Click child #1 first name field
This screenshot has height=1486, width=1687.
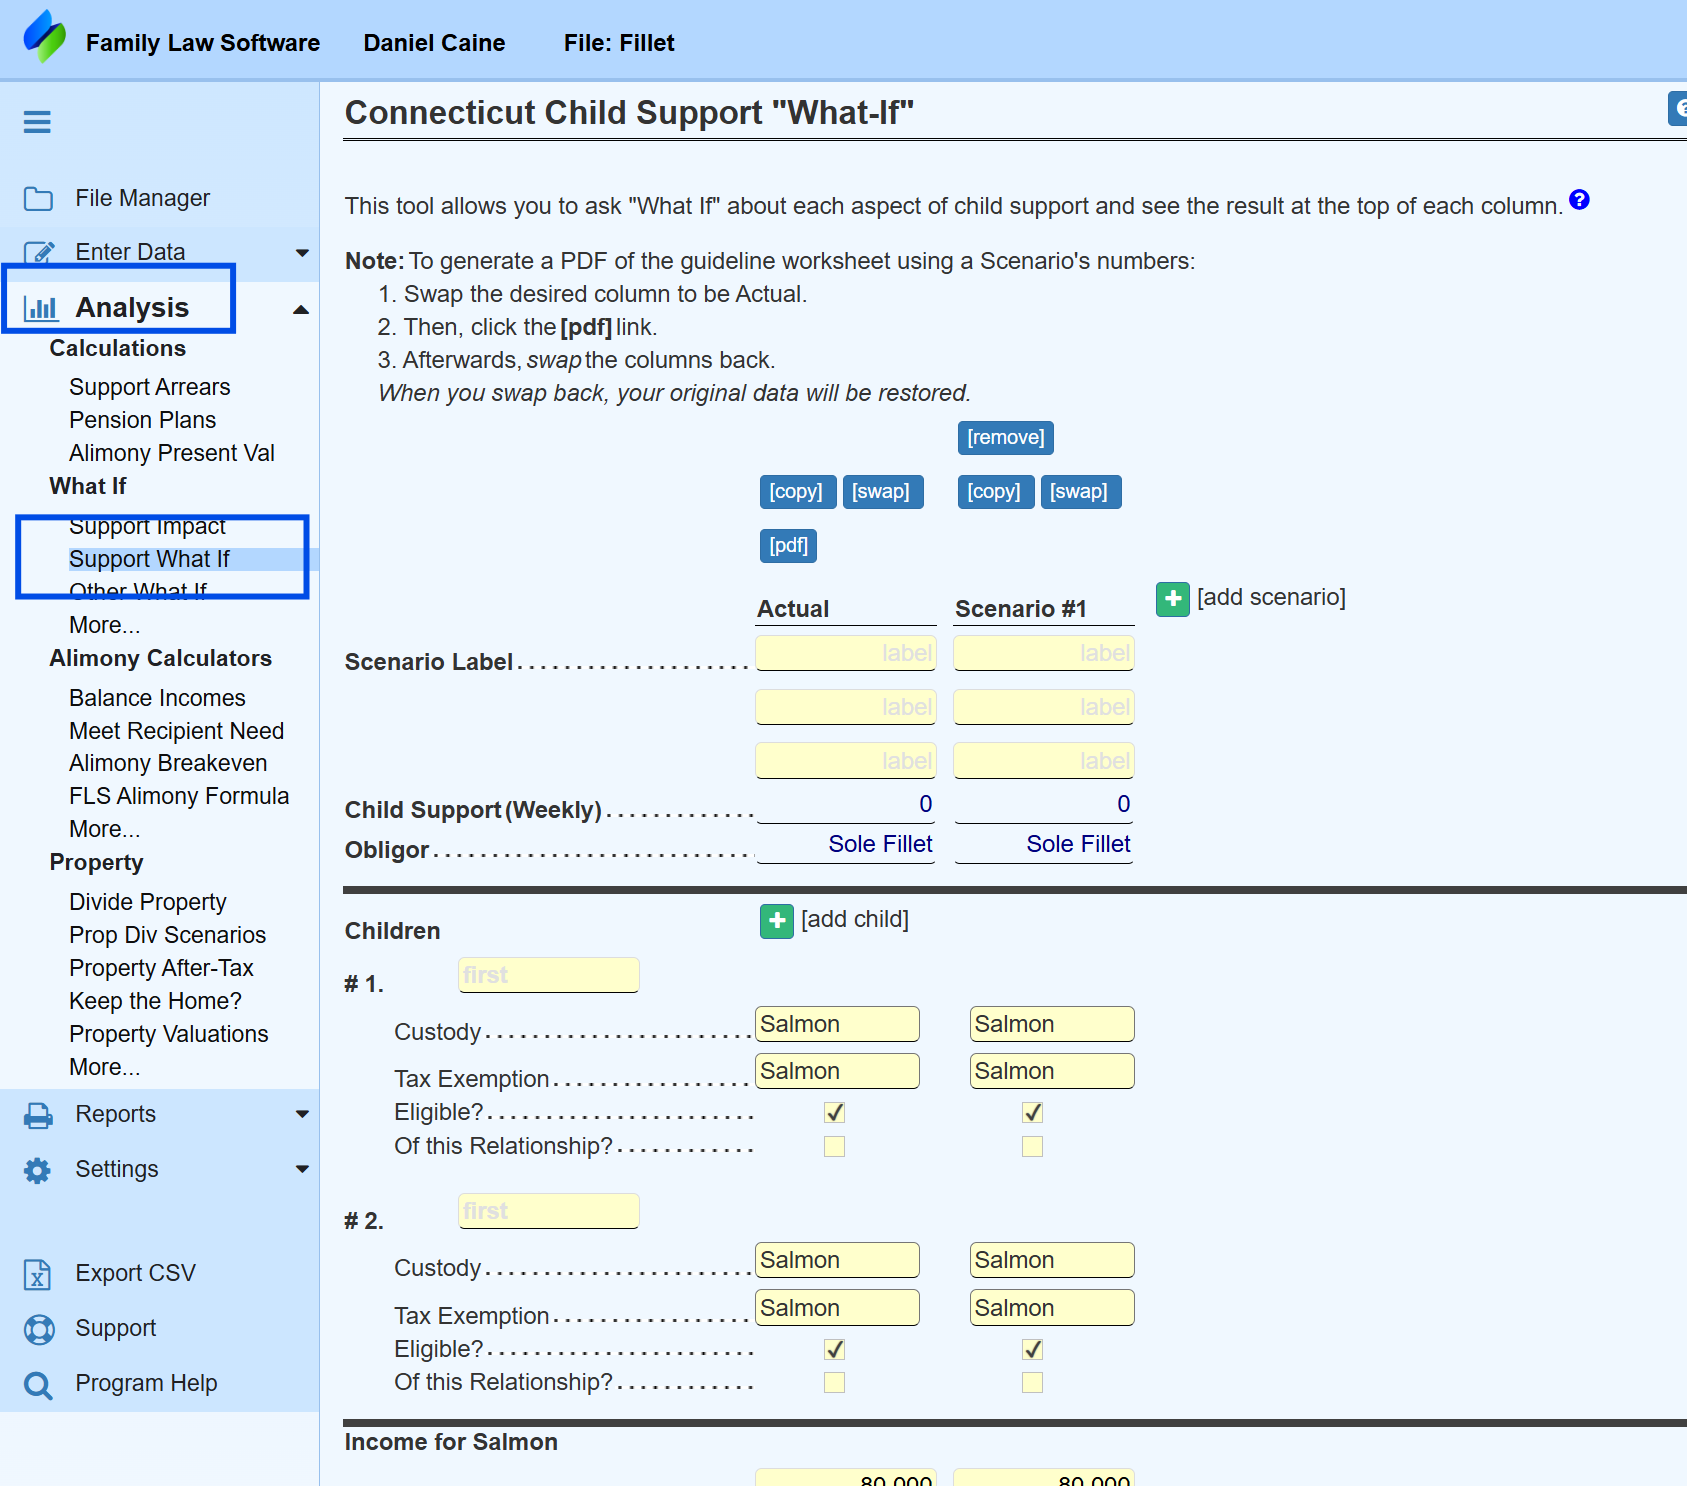(548, 975)
